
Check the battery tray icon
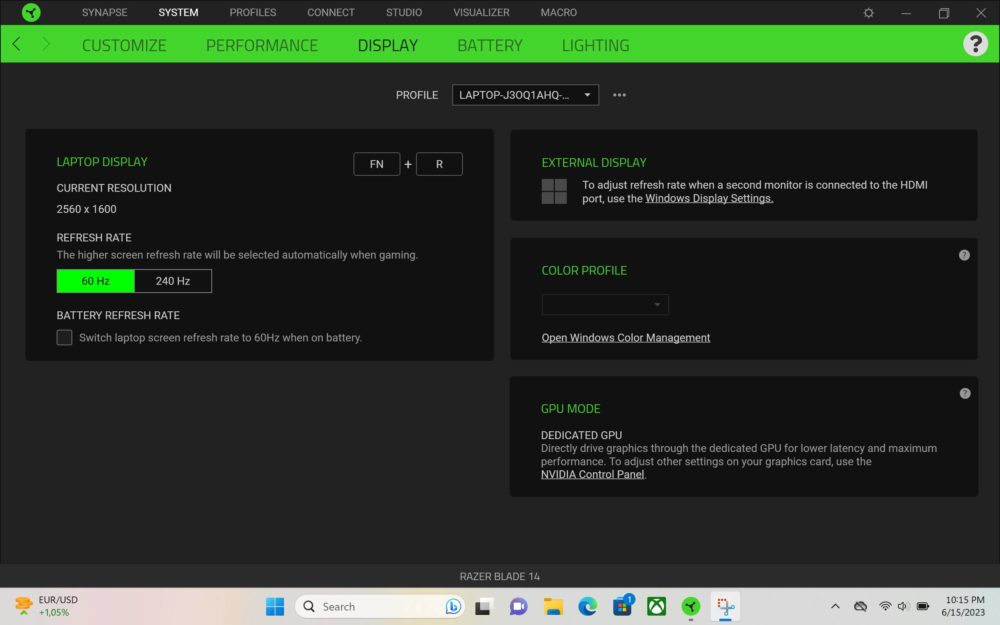point(923,607)
